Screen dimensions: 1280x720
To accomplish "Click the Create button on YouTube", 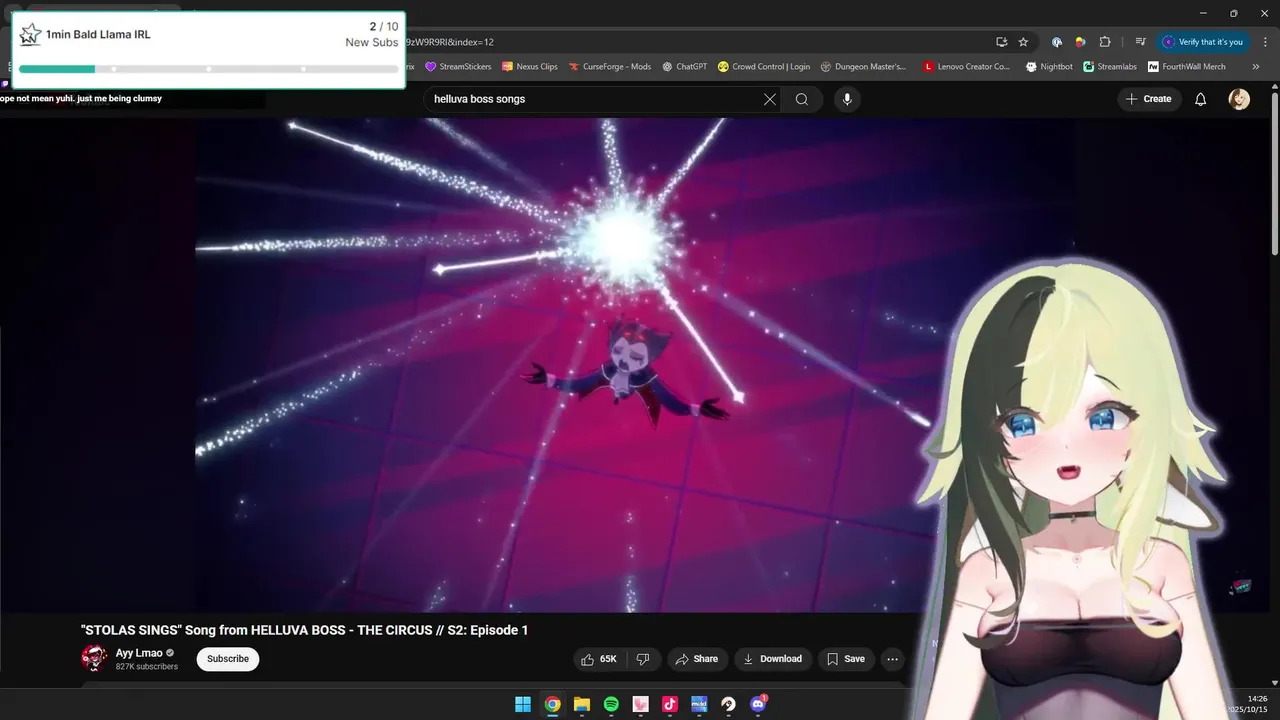I will [1148, 99].
